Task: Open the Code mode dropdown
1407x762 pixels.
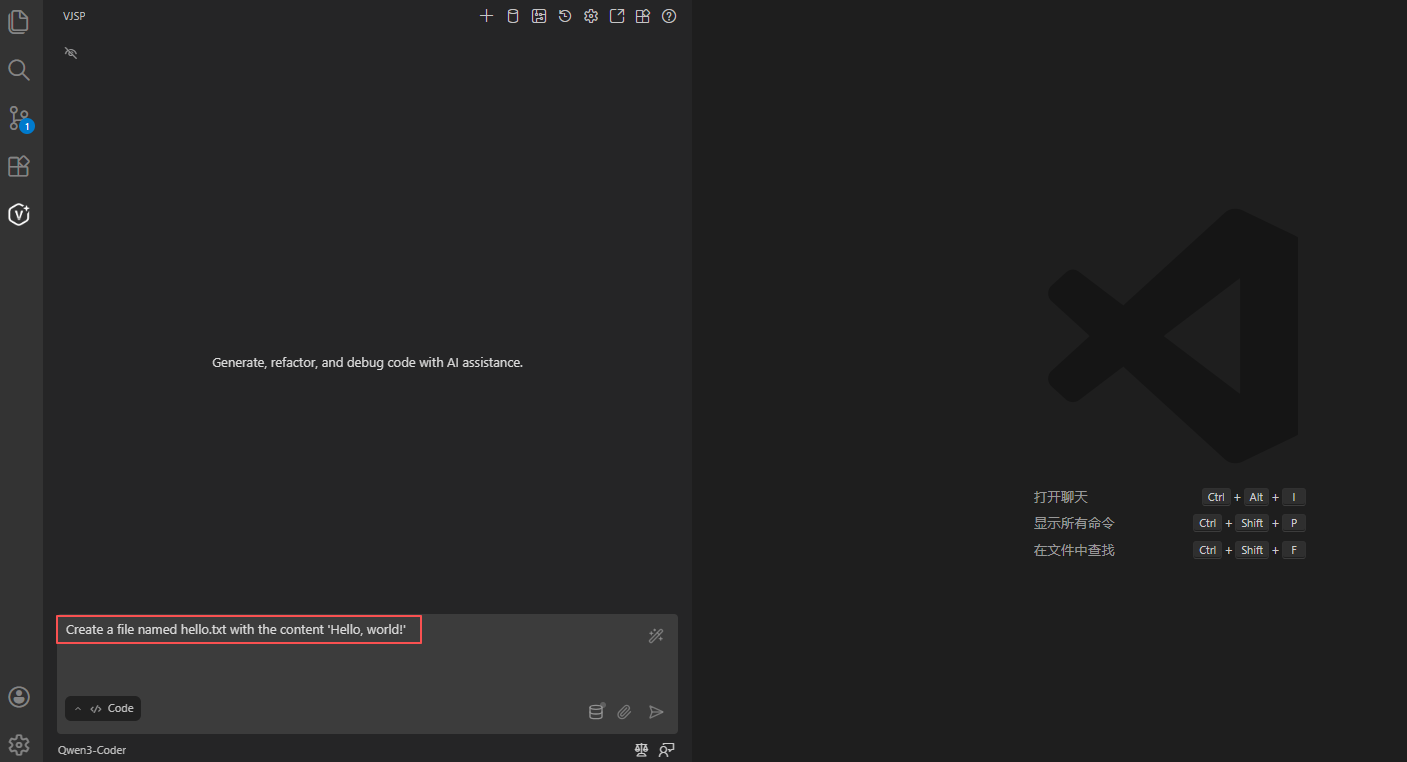Action: coord(103,709)
